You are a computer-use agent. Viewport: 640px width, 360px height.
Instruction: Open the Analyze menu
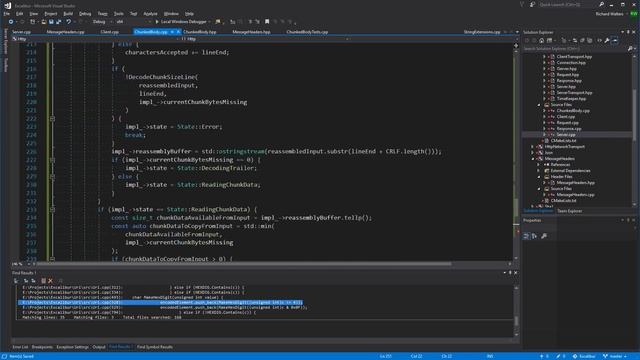tap(151, 14)
